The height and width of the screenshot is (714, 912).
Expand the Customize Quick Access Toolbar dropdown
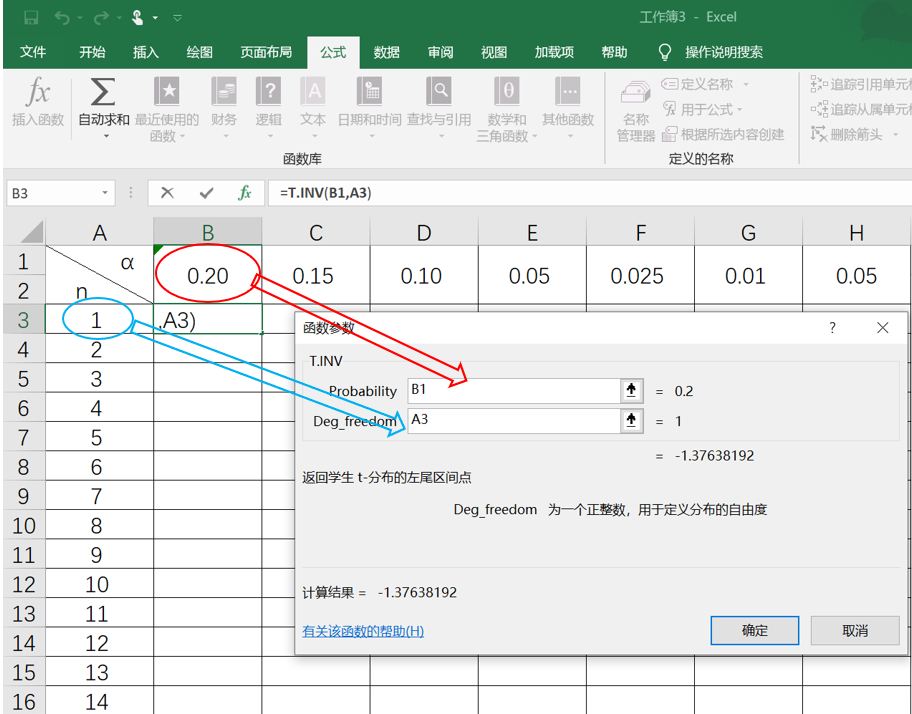pyautogui.click(x=177, y=18)
